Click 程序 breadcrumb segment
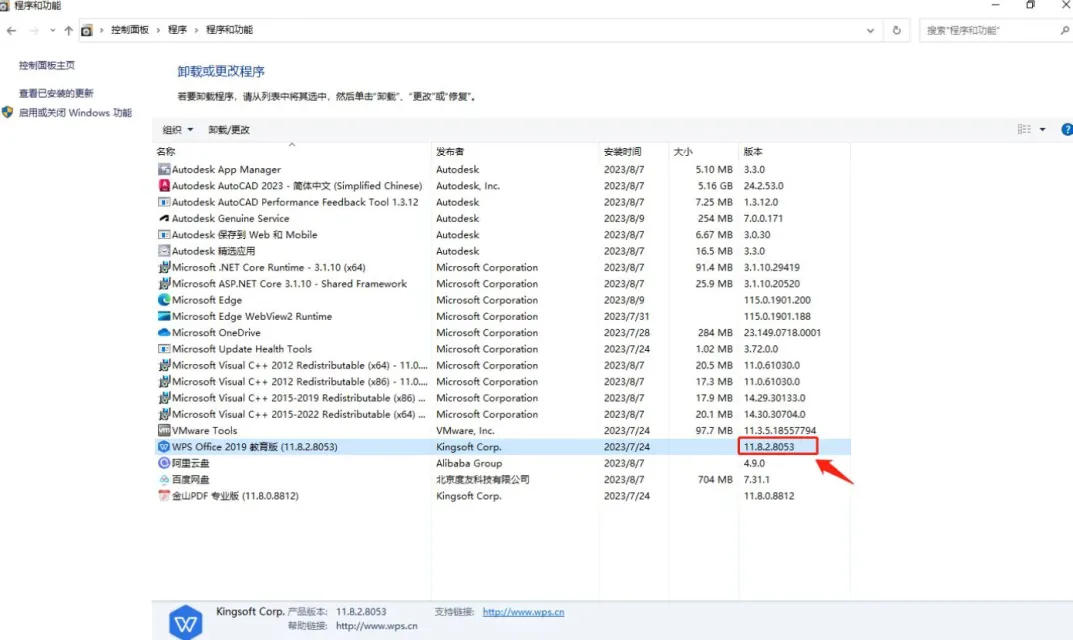The height and width of the screenshot is (640, 1073). point(177,30)
